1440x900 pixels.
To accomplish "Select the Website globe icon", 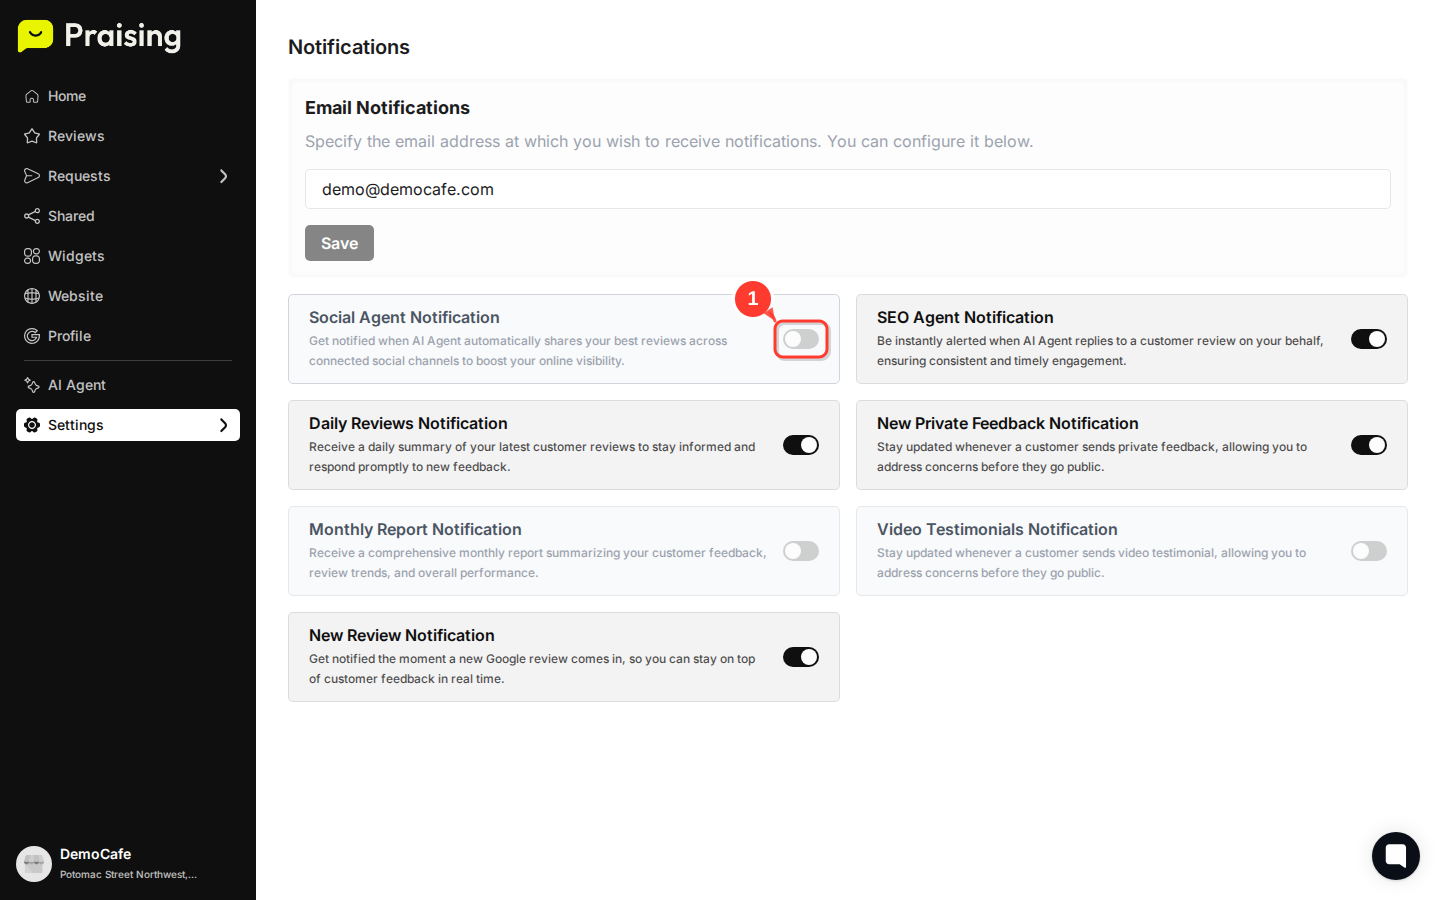I will click(x=33, y=295).
